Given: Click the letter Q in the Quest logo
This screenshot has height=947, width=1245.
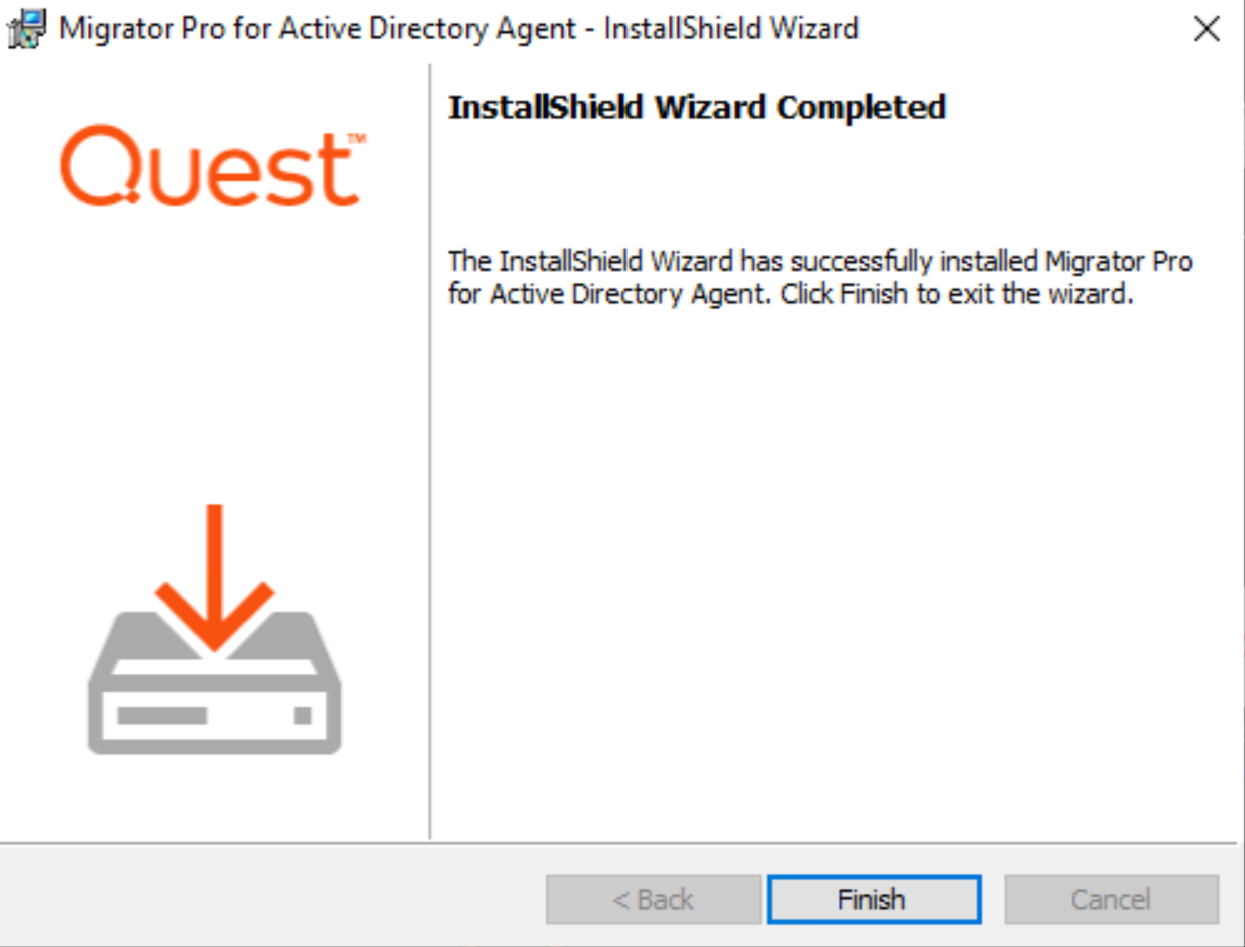Looking at the screenshot, I should (96, 168).
